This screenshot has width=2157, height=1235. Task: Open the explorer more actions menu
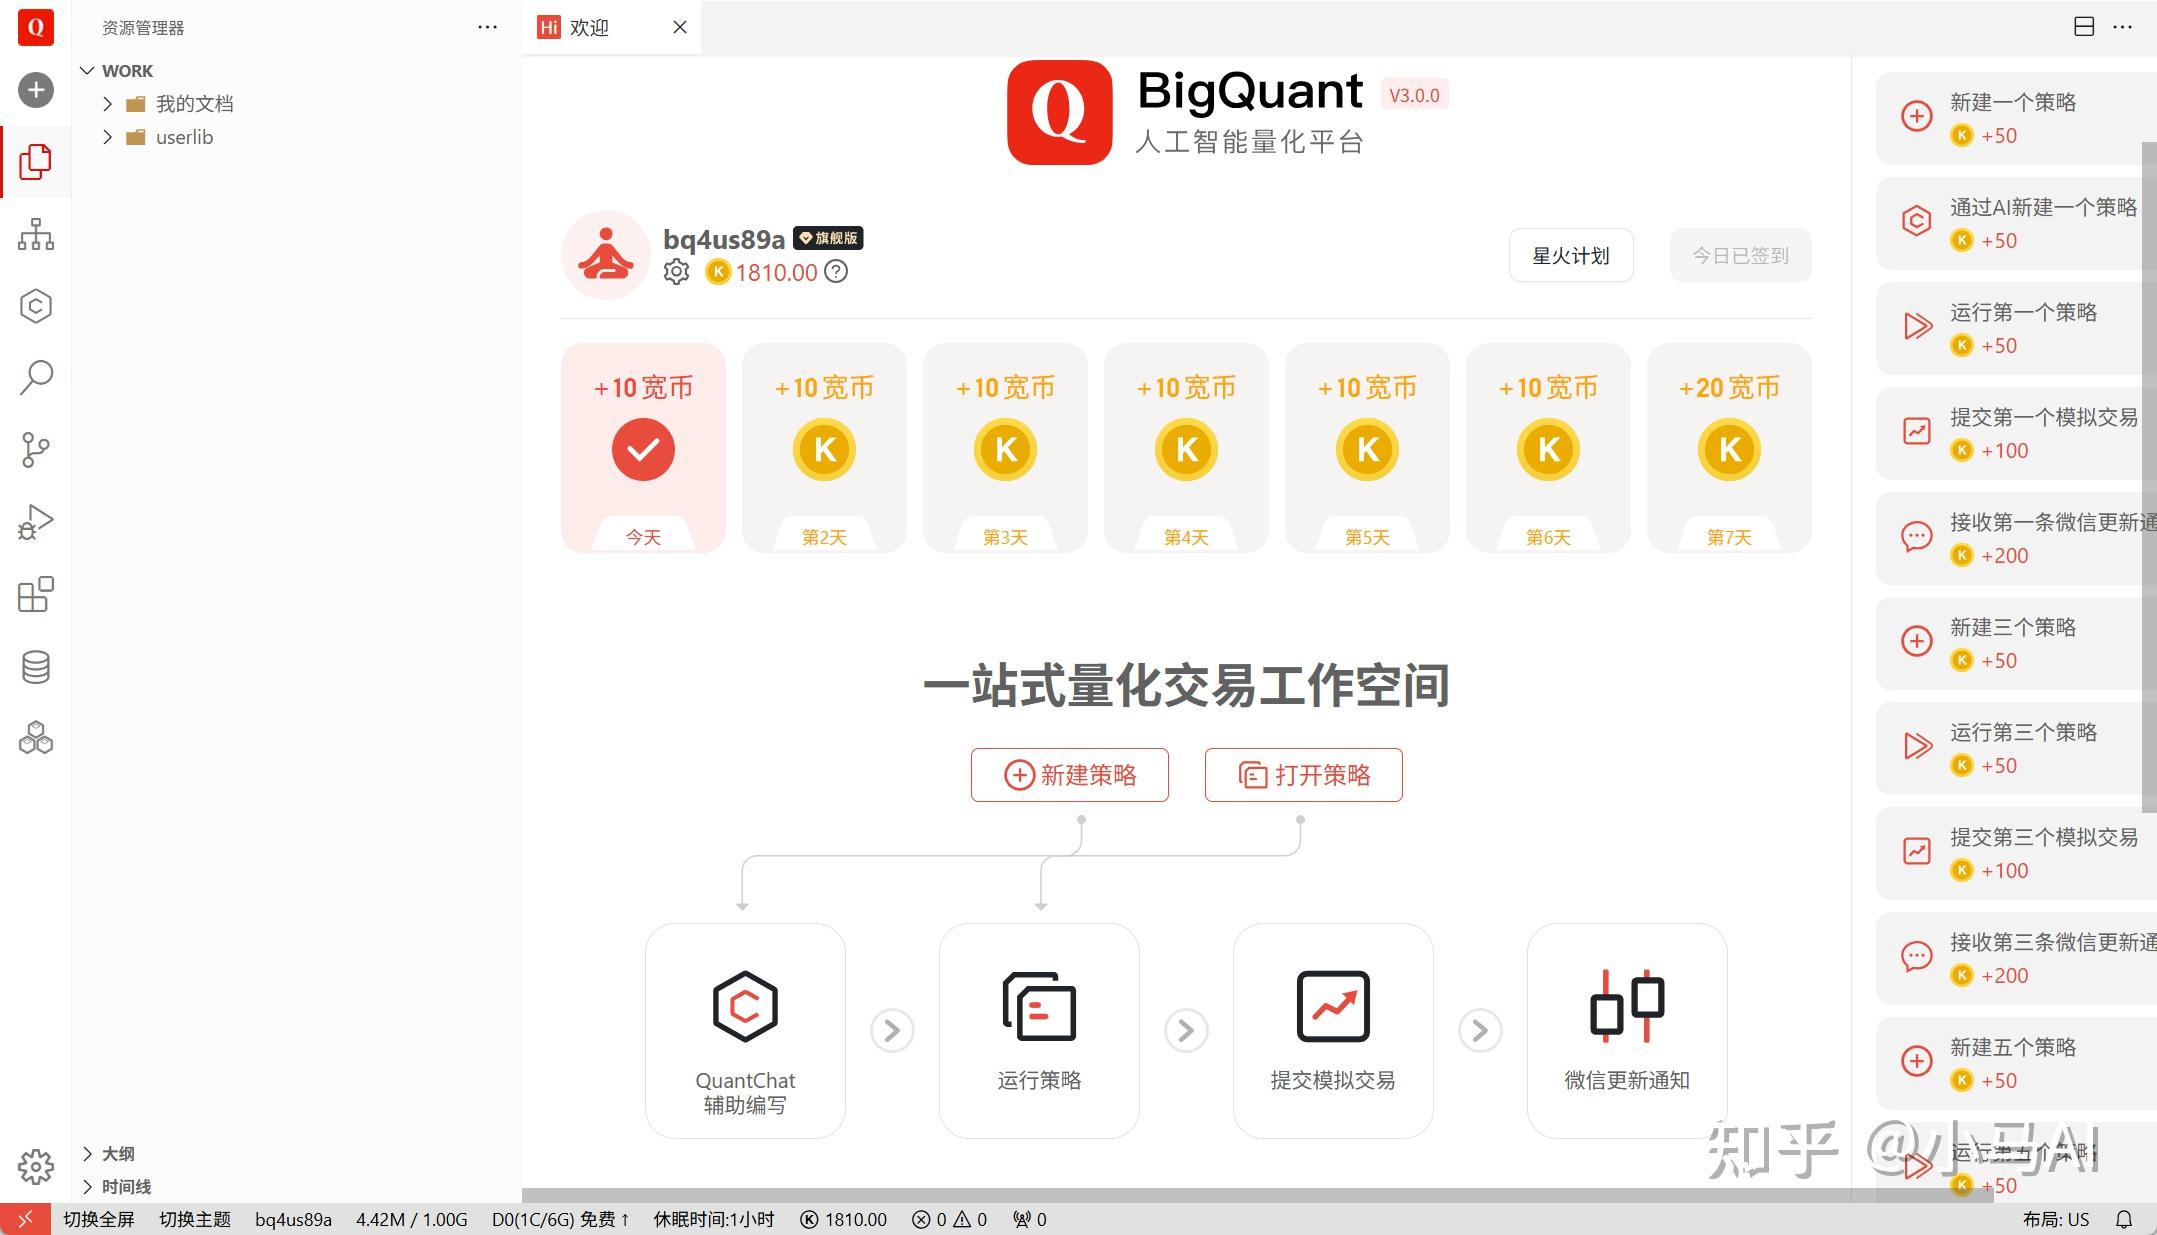(x=487, y=27)
